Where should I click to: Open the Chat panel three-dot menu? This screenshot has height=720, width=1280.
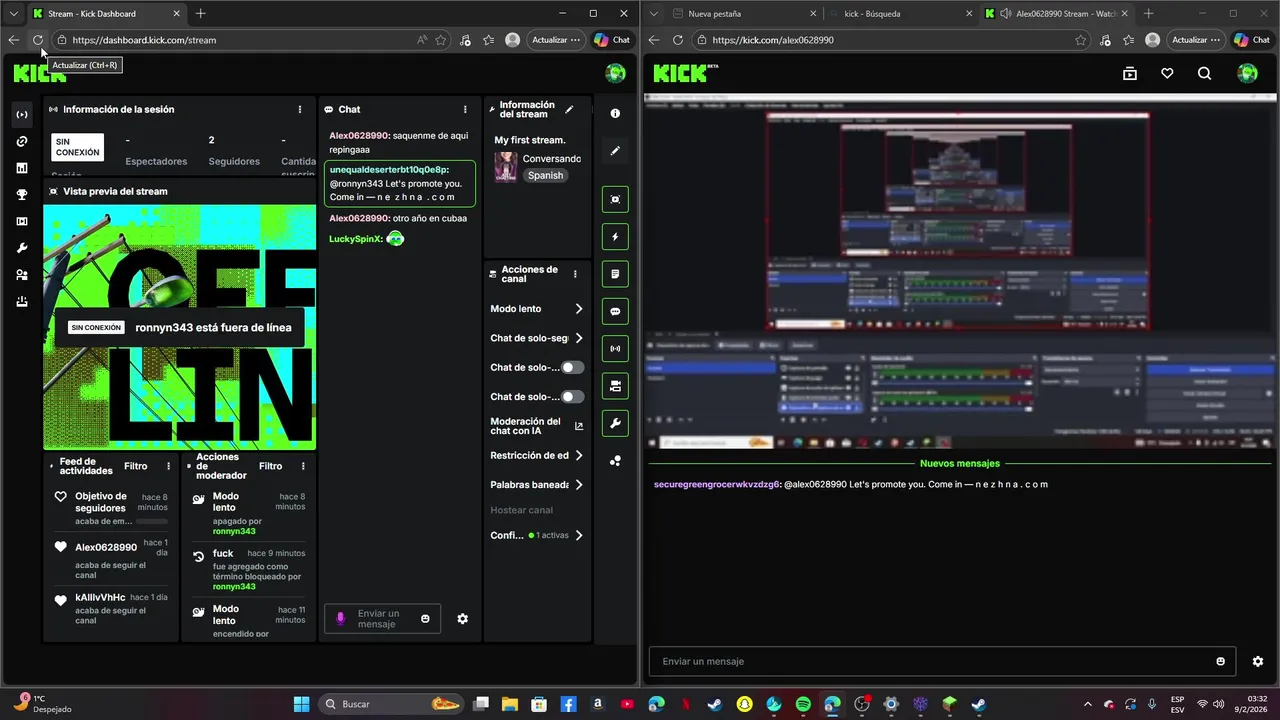[x=465, y=109]
